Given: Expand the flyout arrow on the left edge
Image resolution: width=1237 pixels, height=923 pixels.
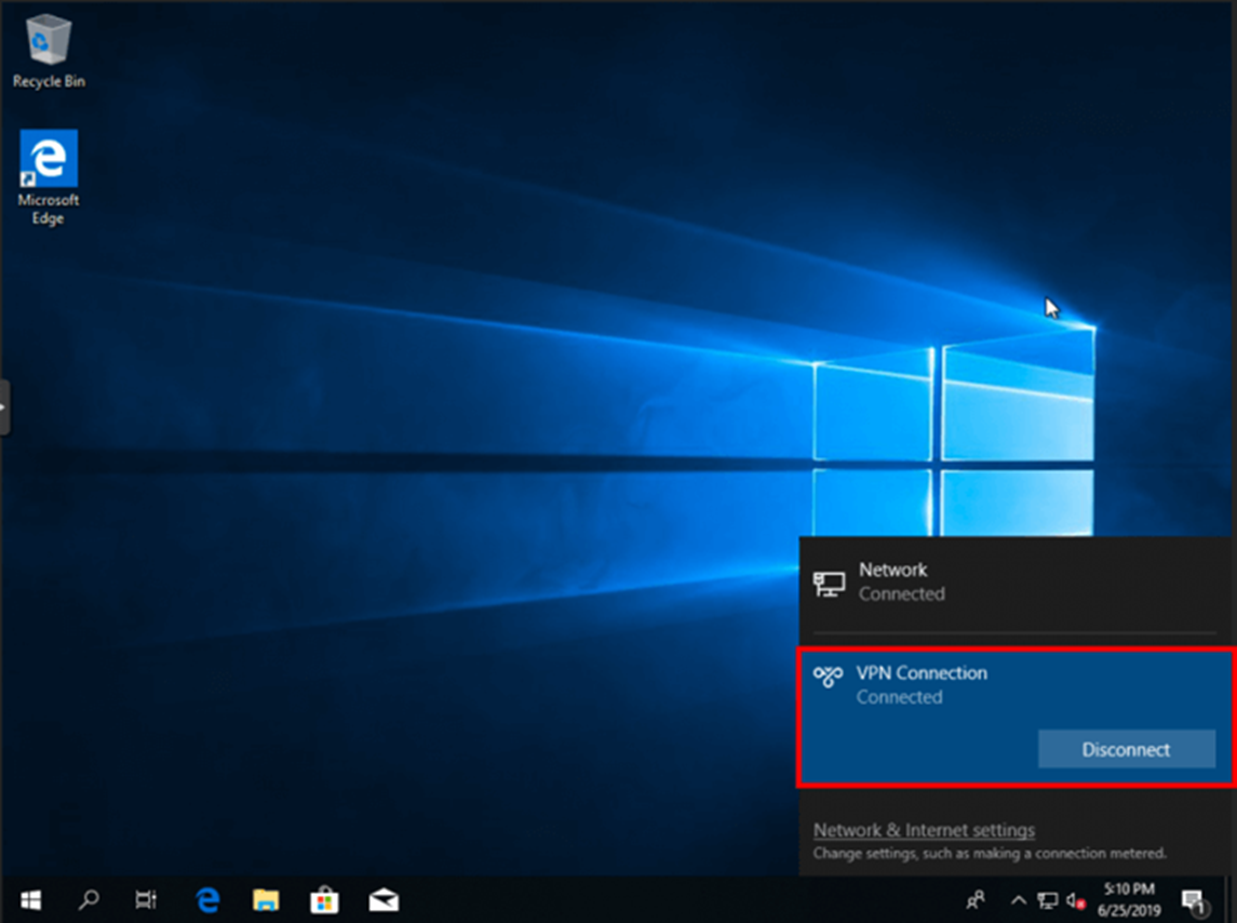Looking at the screenshot, I should point(5,407).
